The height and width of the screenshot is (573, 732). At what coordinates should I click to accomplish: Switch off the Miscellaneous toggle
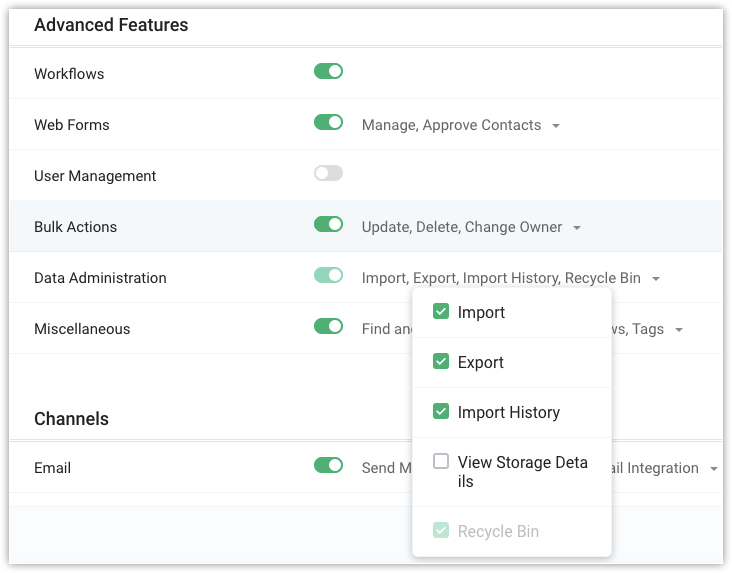point(328,326)
